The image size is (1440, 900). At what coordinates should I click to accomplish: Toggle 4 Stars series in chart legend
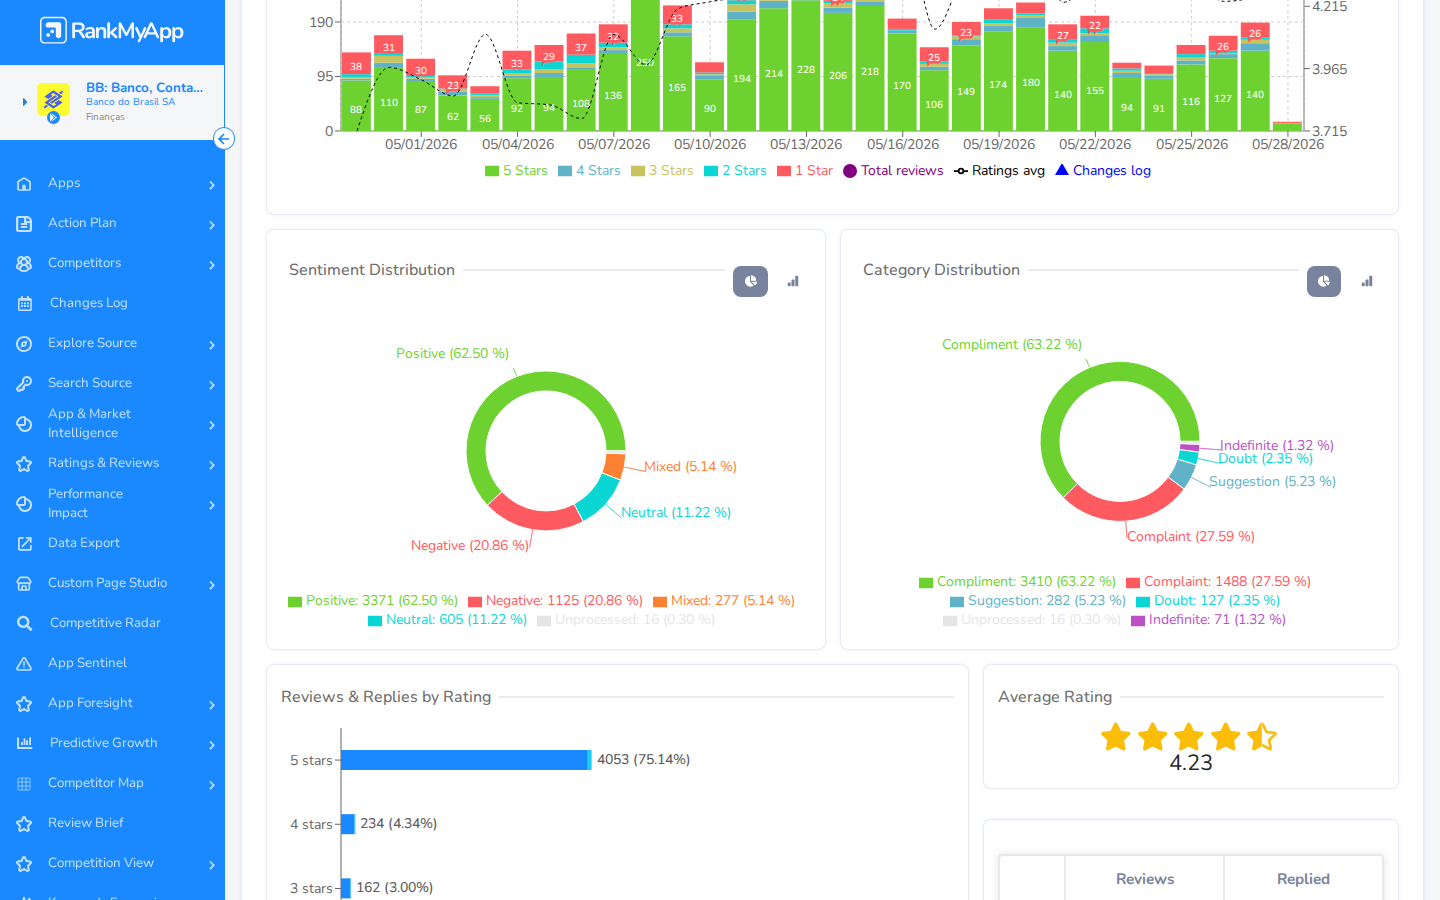tap(589, 171)
